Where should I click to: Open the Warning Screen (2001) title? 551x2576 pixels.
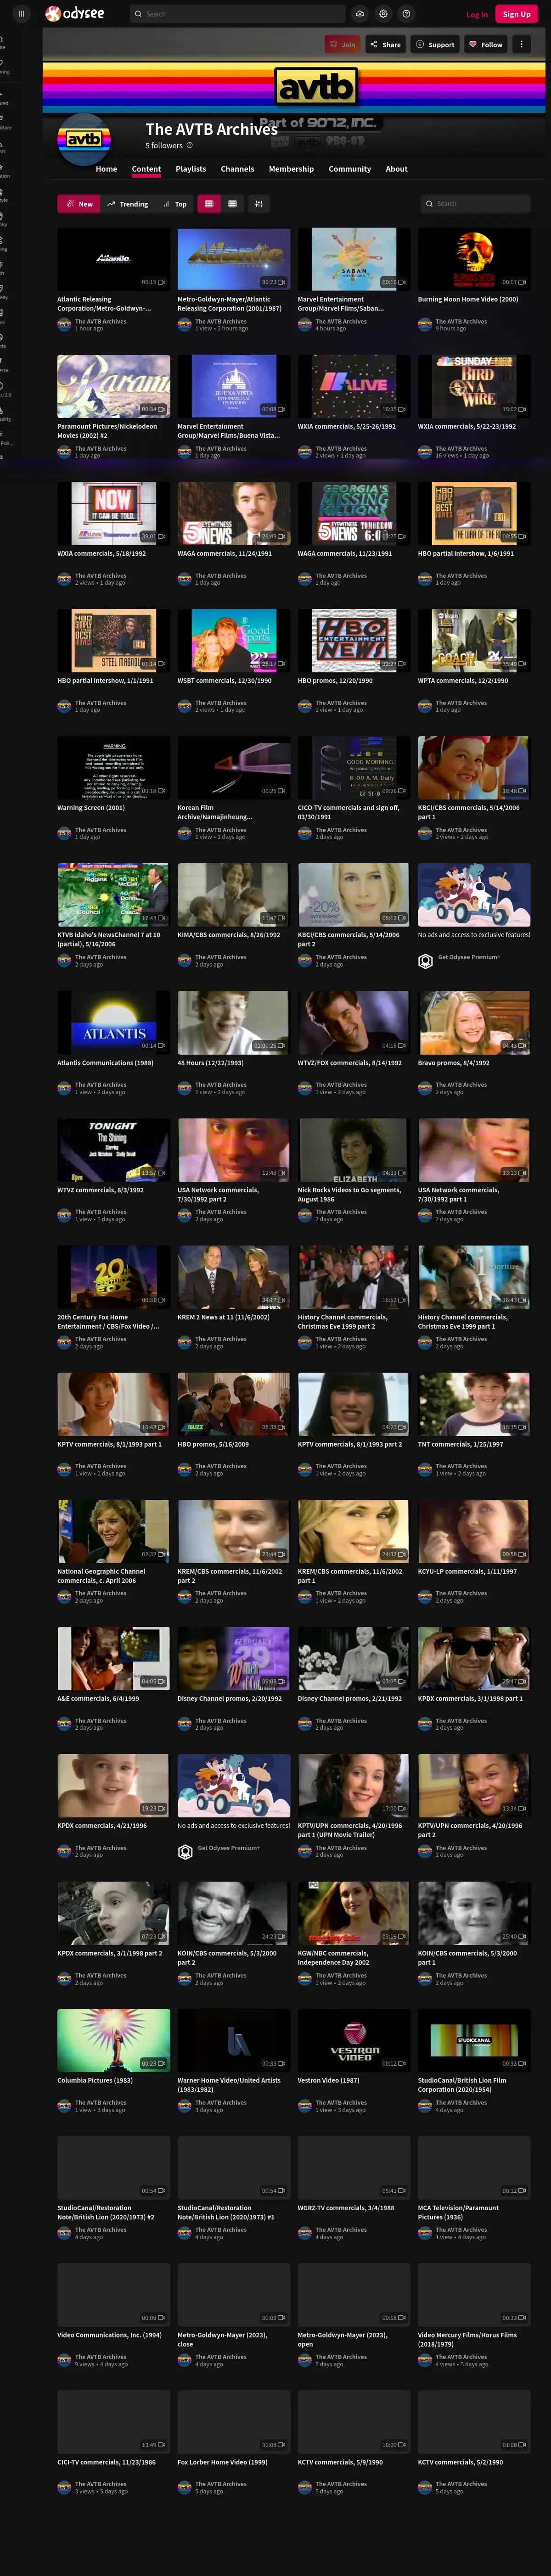(91, 808)
